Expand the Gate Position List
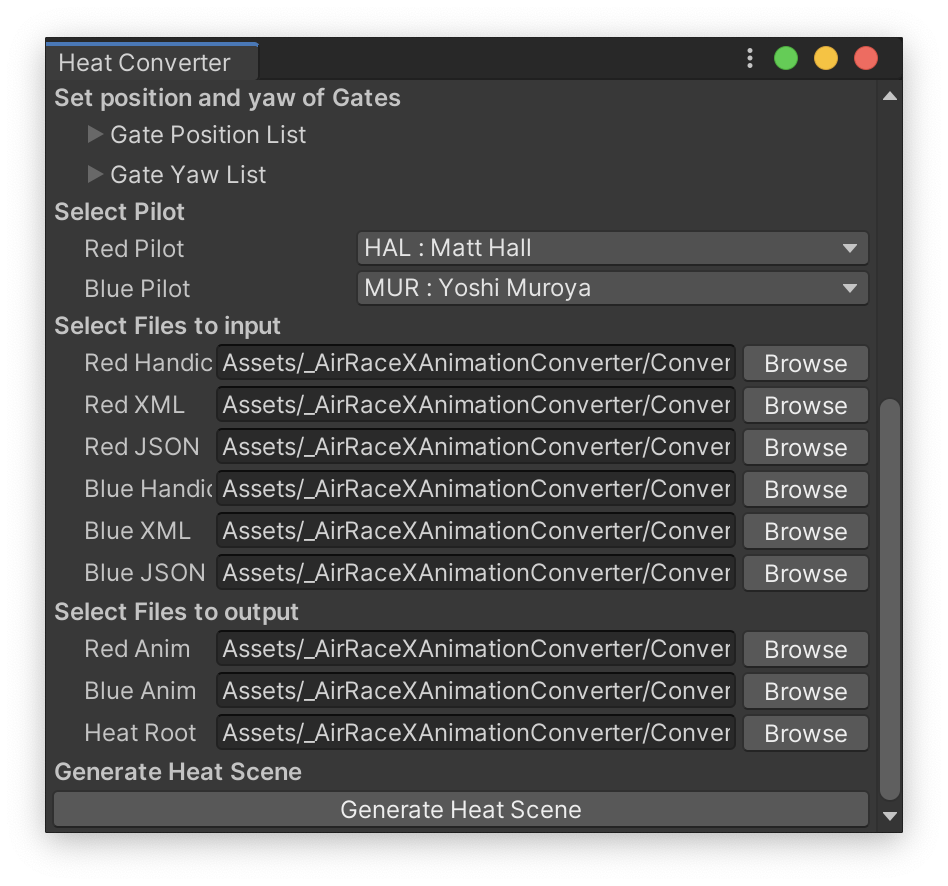Viewport: 948px width, 886px height. tap(95, 134)
